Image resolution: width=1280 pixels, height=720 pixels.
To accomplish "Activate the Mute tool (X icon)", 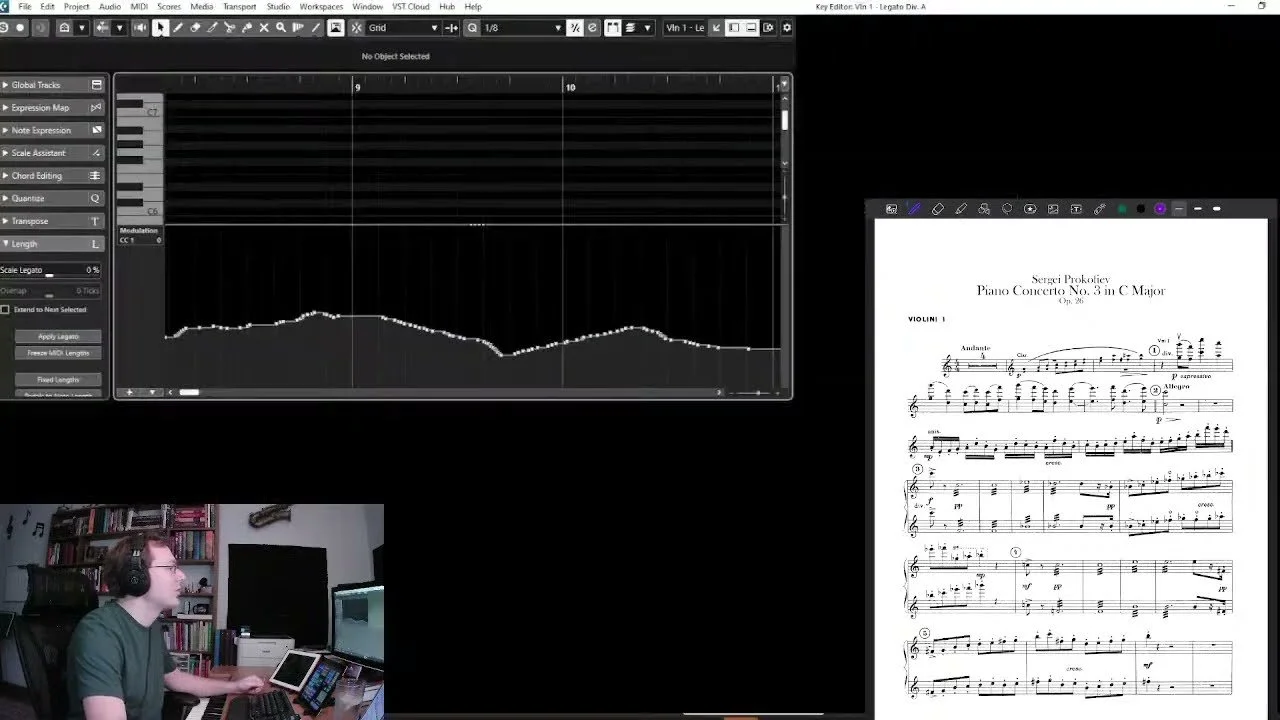I will pyautogui.click(x=264, y=28).
